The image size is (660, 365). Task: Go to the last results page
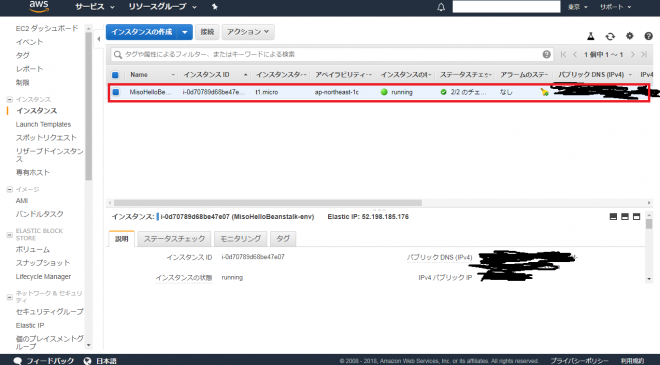644,54
